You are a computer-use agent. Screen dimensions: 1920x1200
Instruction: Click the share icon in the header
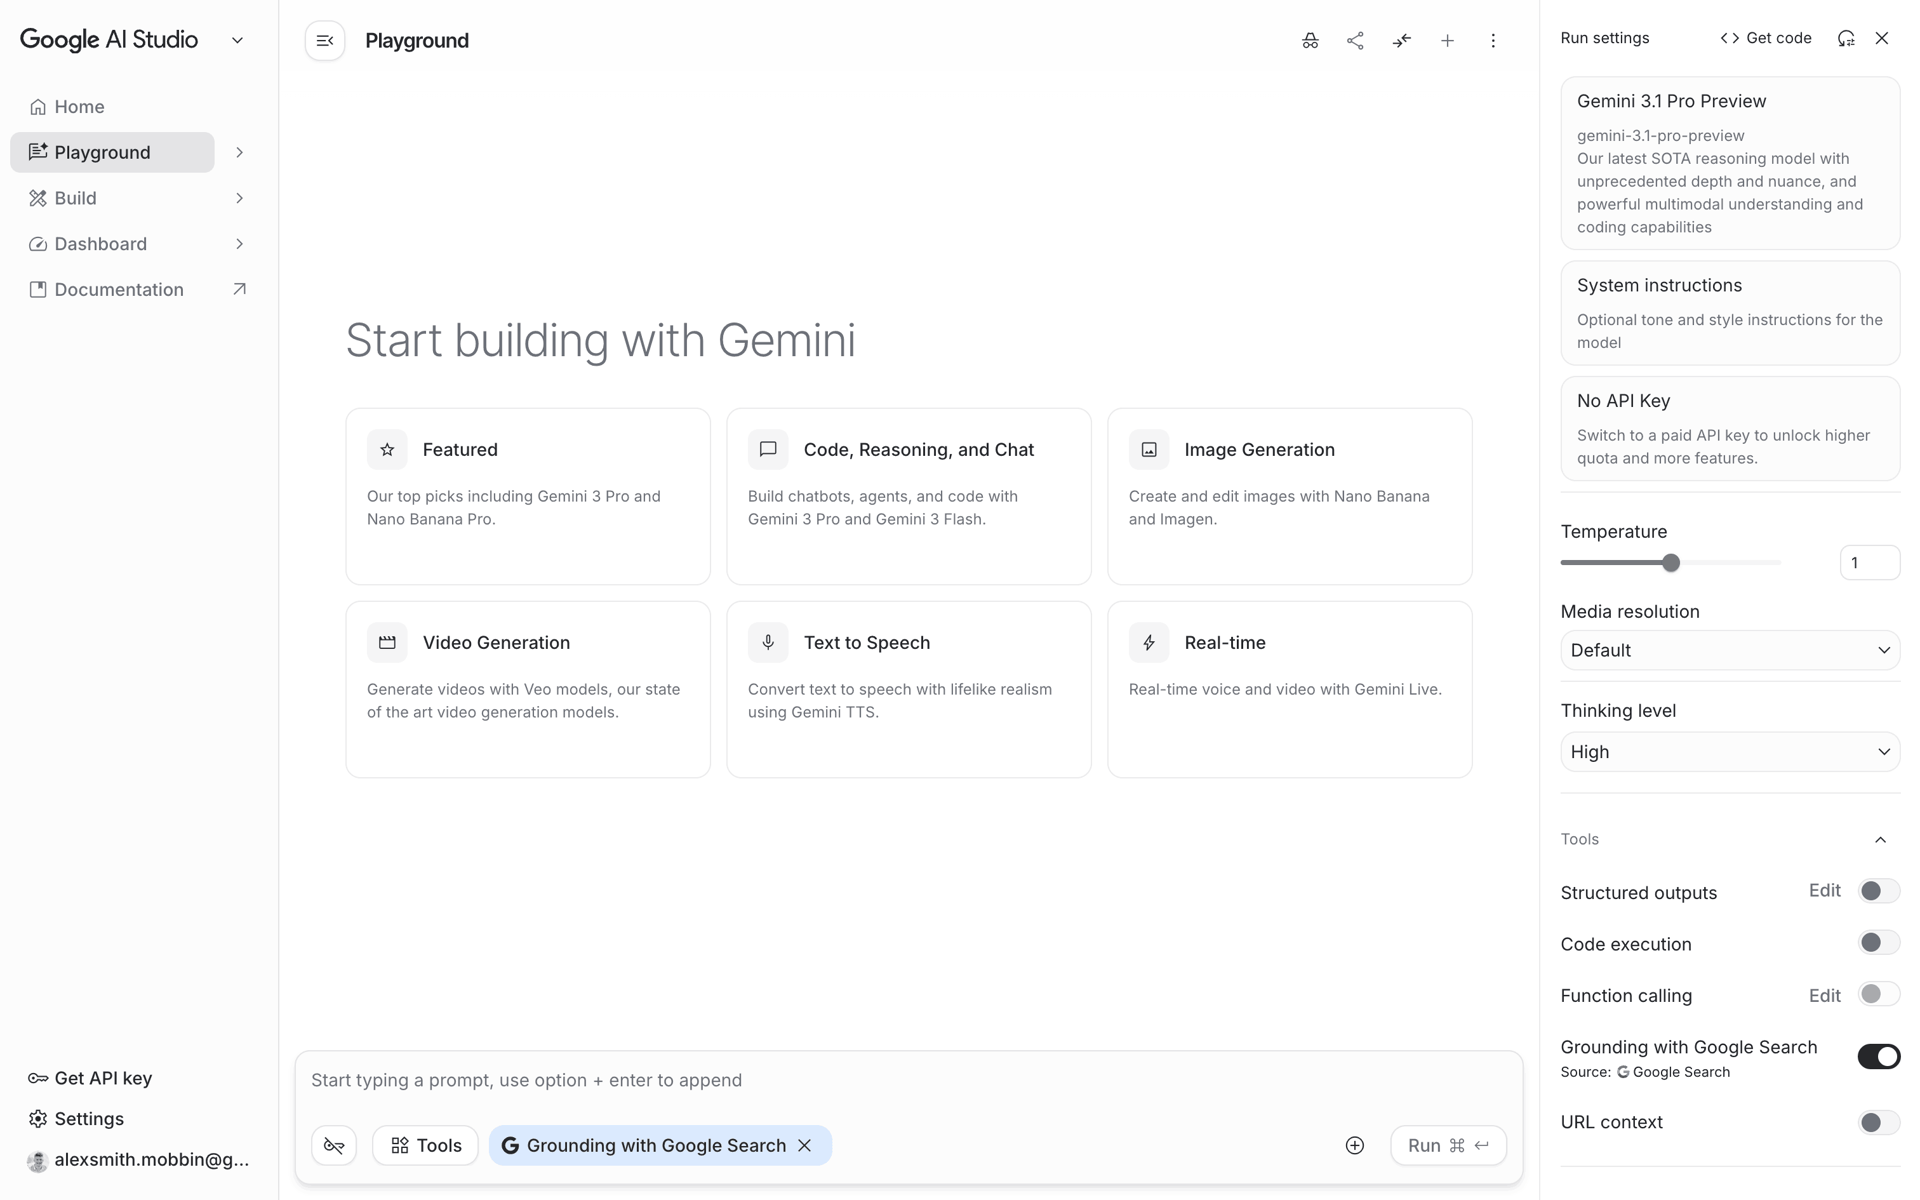1355,41
